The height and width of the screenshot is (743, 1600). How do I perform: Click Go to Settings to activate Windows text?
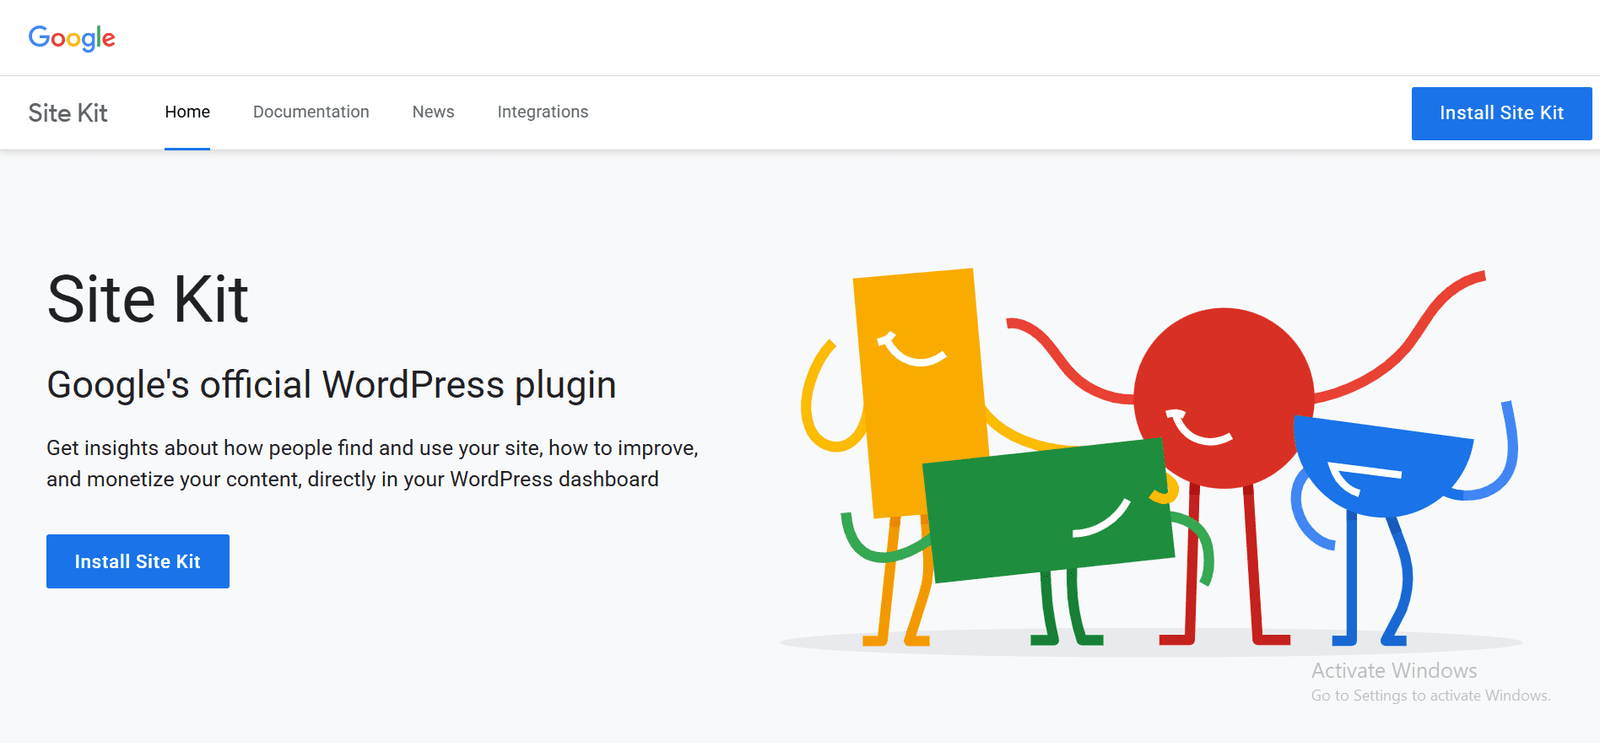(x=1430, y=696)
